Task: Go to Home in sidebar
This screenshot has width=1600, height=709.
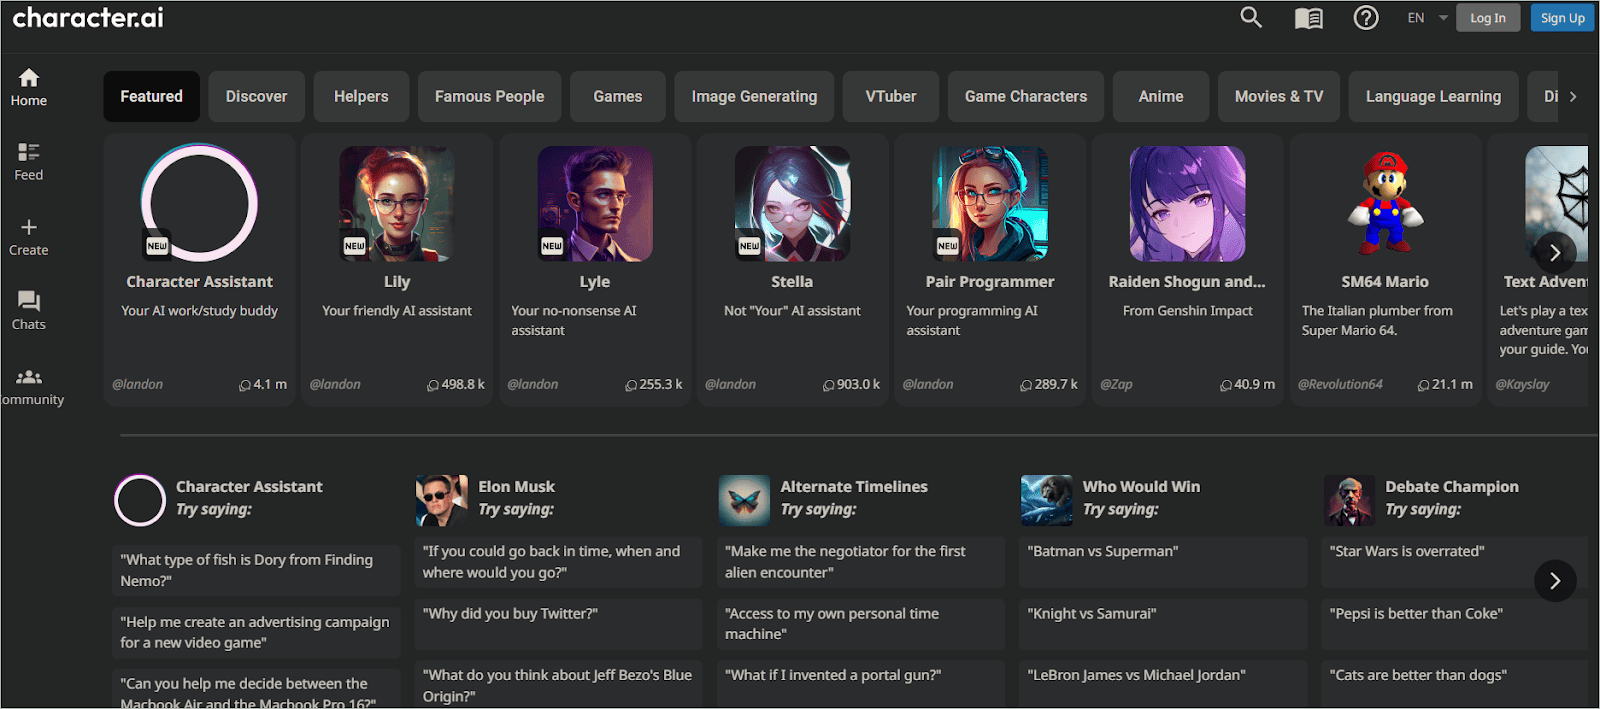Action: click(x=29, y=87)
